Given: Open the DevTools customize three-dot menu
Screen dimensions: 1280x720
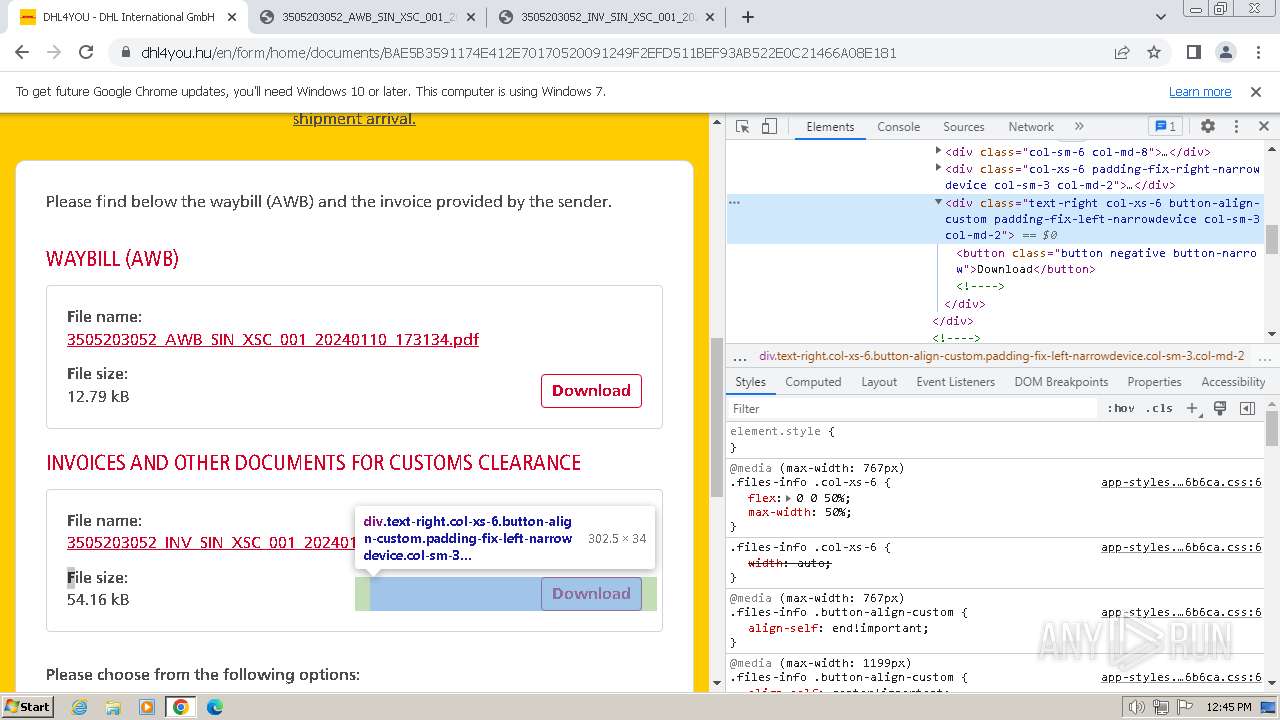Looking at the screenshot, I should (1236, 127).
